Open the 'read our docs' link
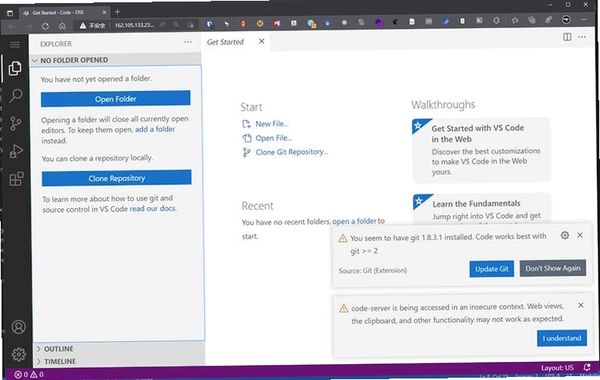The width and height of the screenshot is (600, 380). pos(153,209)
